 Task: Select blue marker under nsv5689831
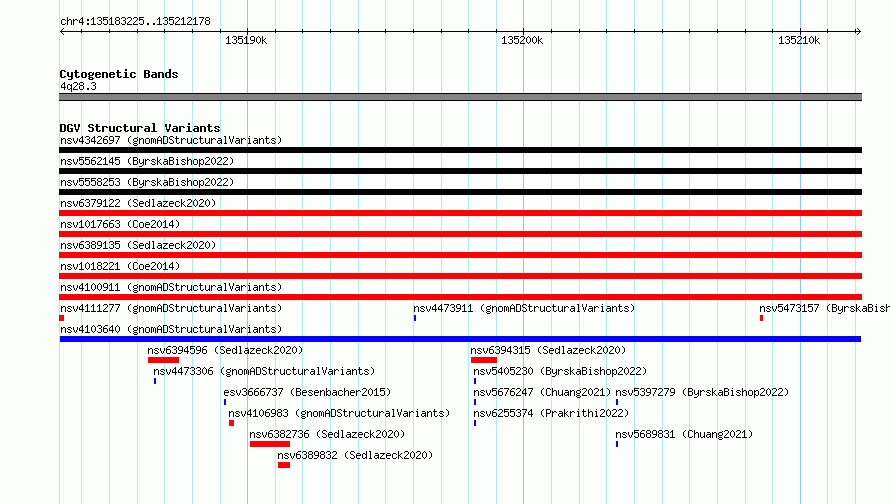[x=617, y=444]
